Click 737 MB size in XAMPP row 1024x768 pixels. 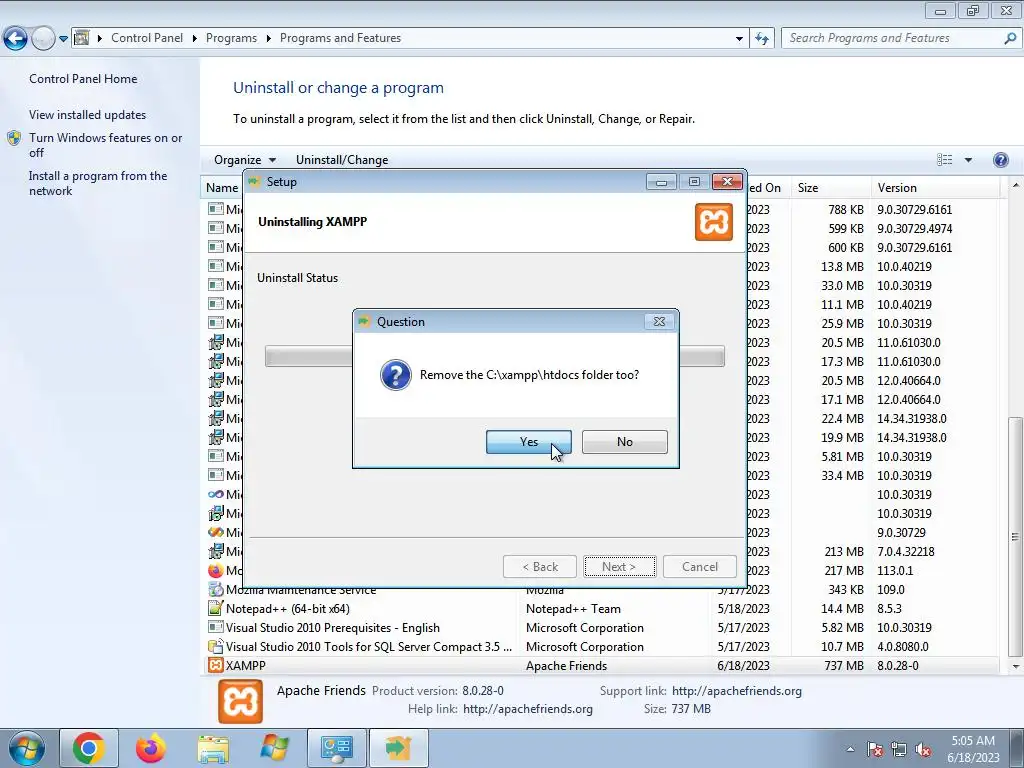pos(844,665)
